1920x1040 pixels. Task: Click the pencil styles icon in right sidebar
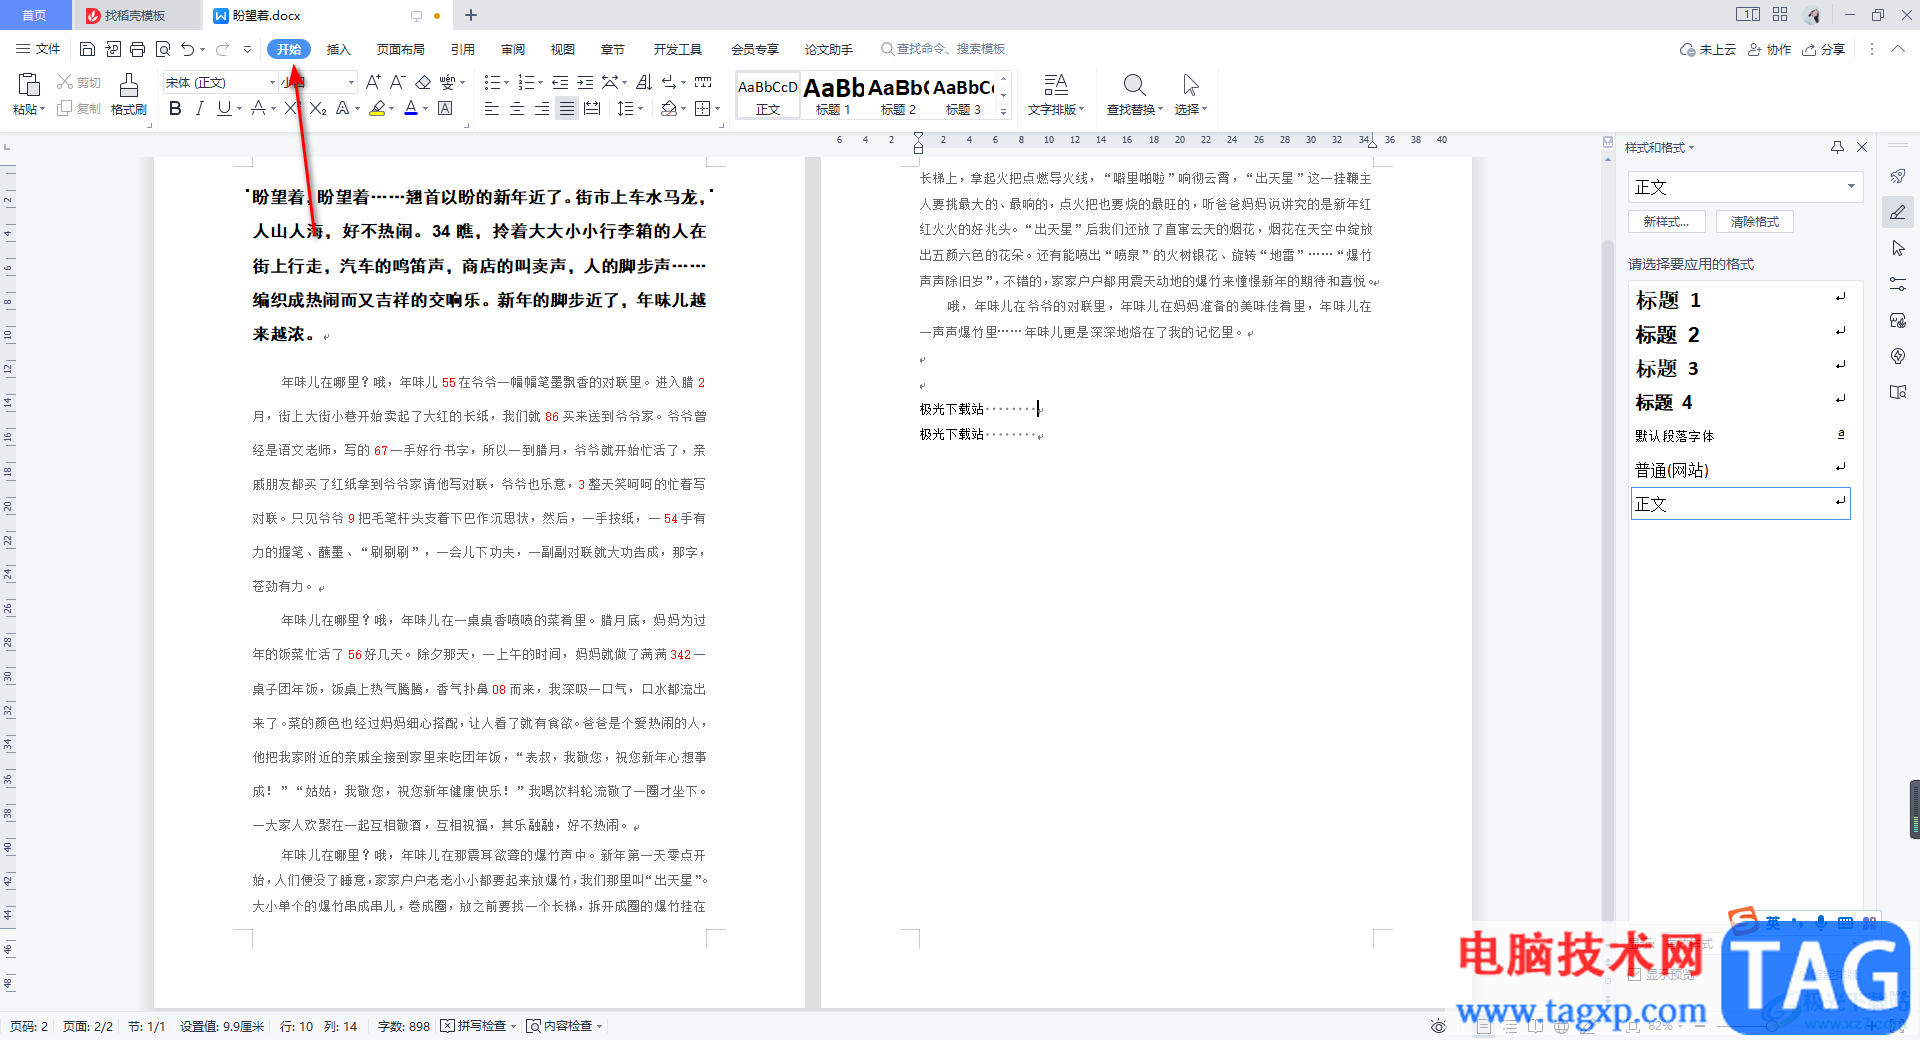point(1898,212)
